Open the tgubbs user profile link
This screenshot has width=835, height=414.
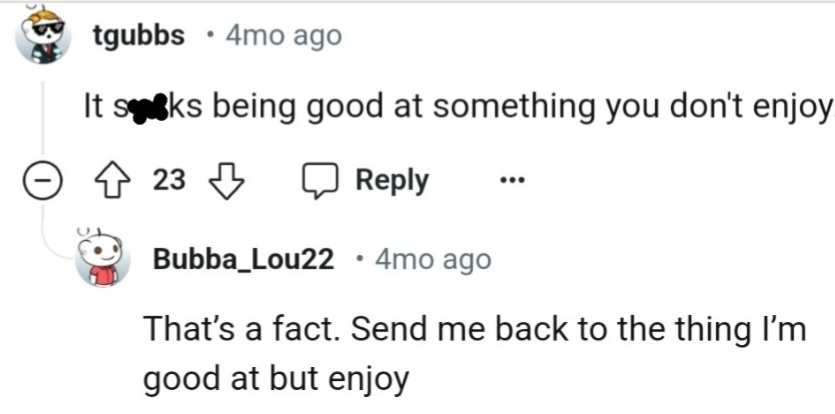coord(138,36)
